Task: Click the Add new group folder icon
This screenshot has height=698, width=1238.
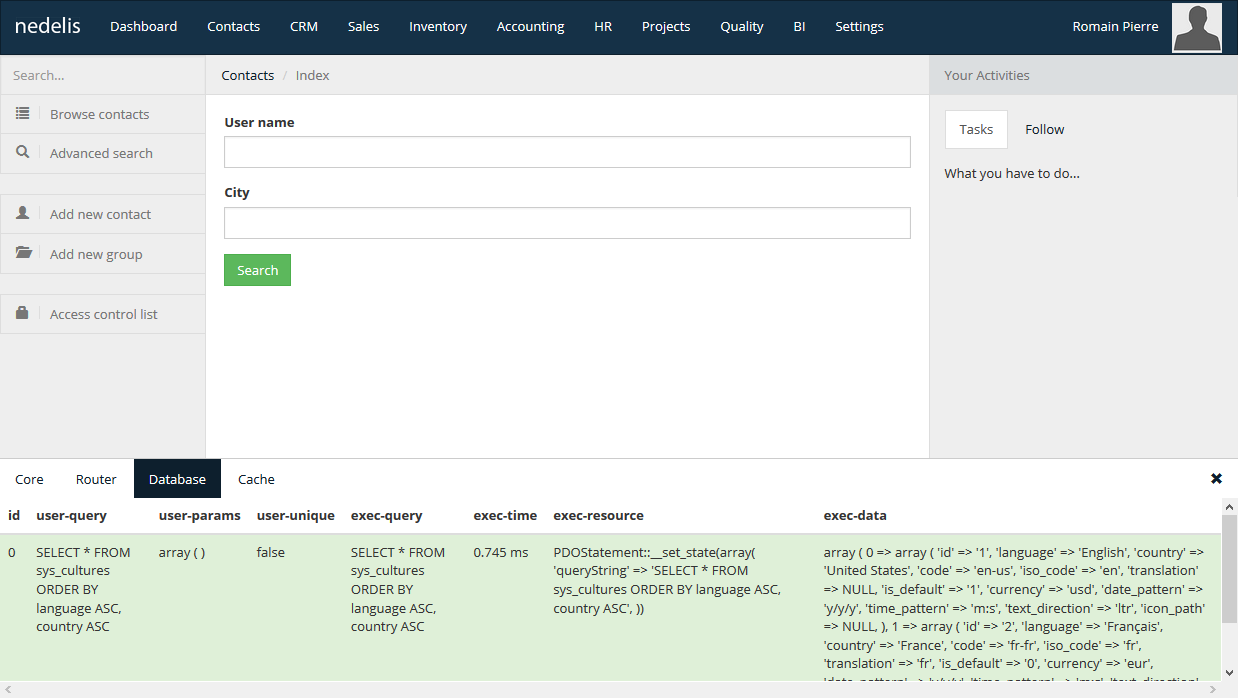Action: point(23,254)
